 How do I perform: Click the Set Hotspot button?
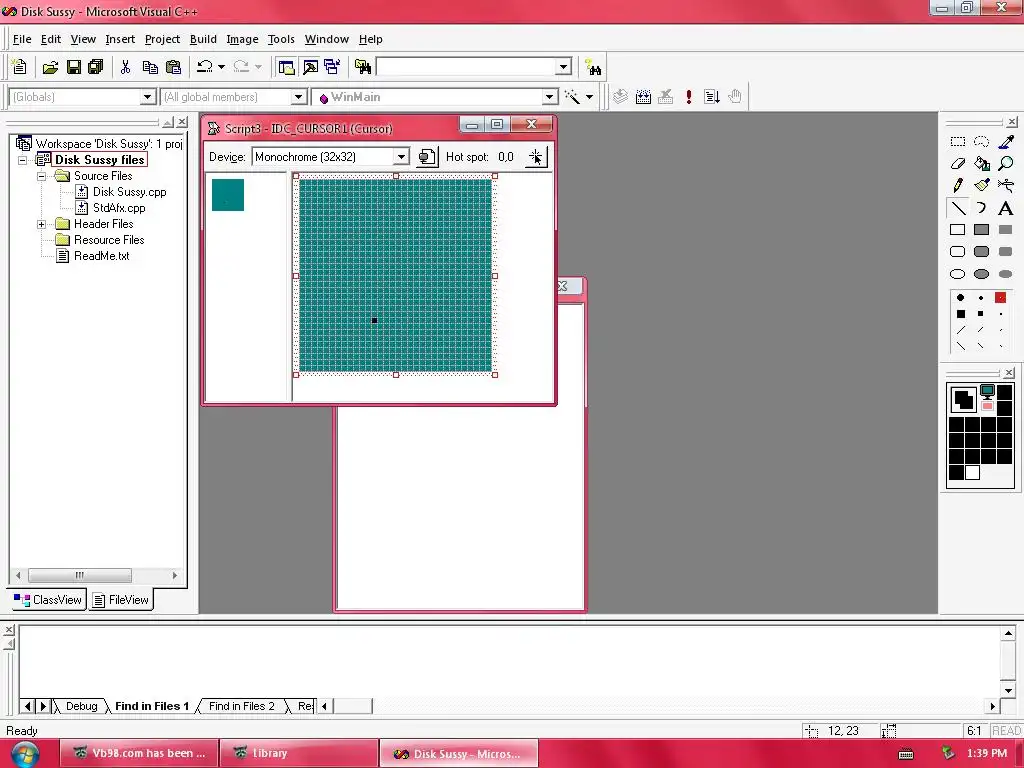coord(536,157)
